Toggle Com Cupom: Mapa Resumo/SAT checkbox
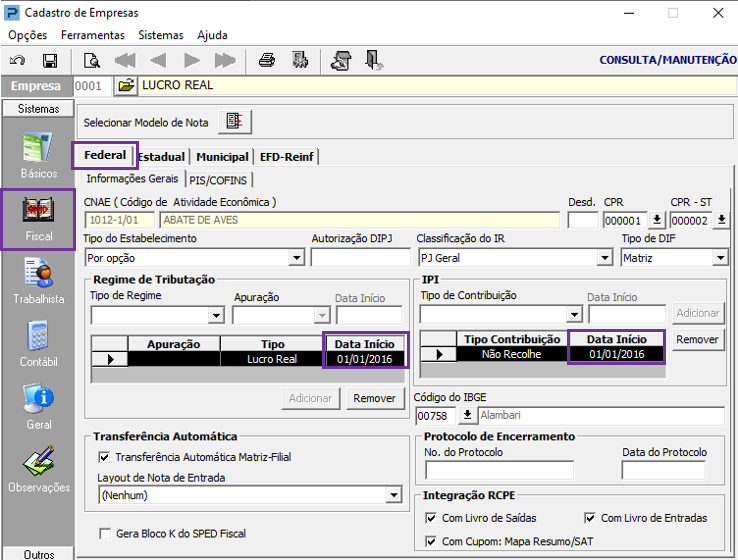 [431, 541]
